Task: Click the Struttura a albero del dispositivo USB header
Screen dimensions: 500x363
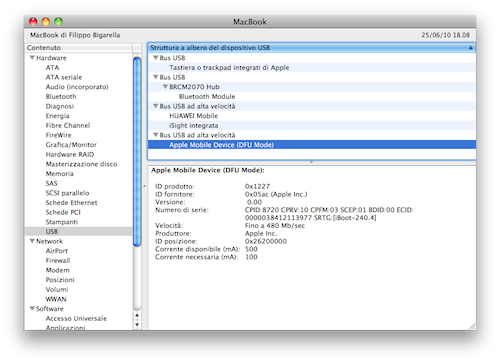Action: coord(312,48)
